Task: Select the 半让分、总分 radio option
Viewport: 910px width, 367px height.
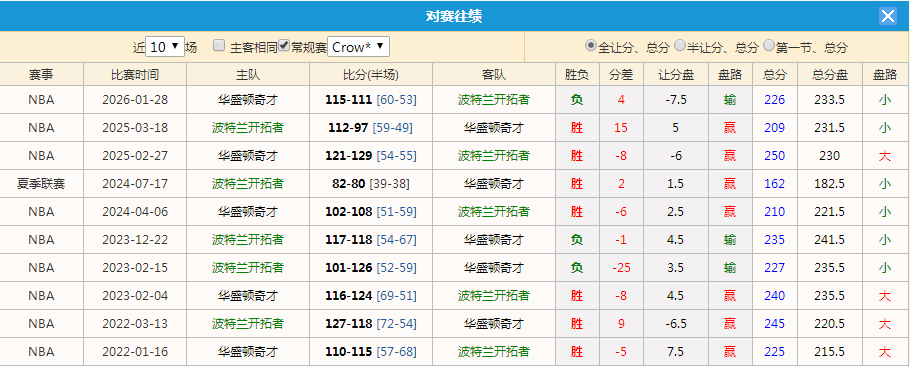Action: [680, 45]
